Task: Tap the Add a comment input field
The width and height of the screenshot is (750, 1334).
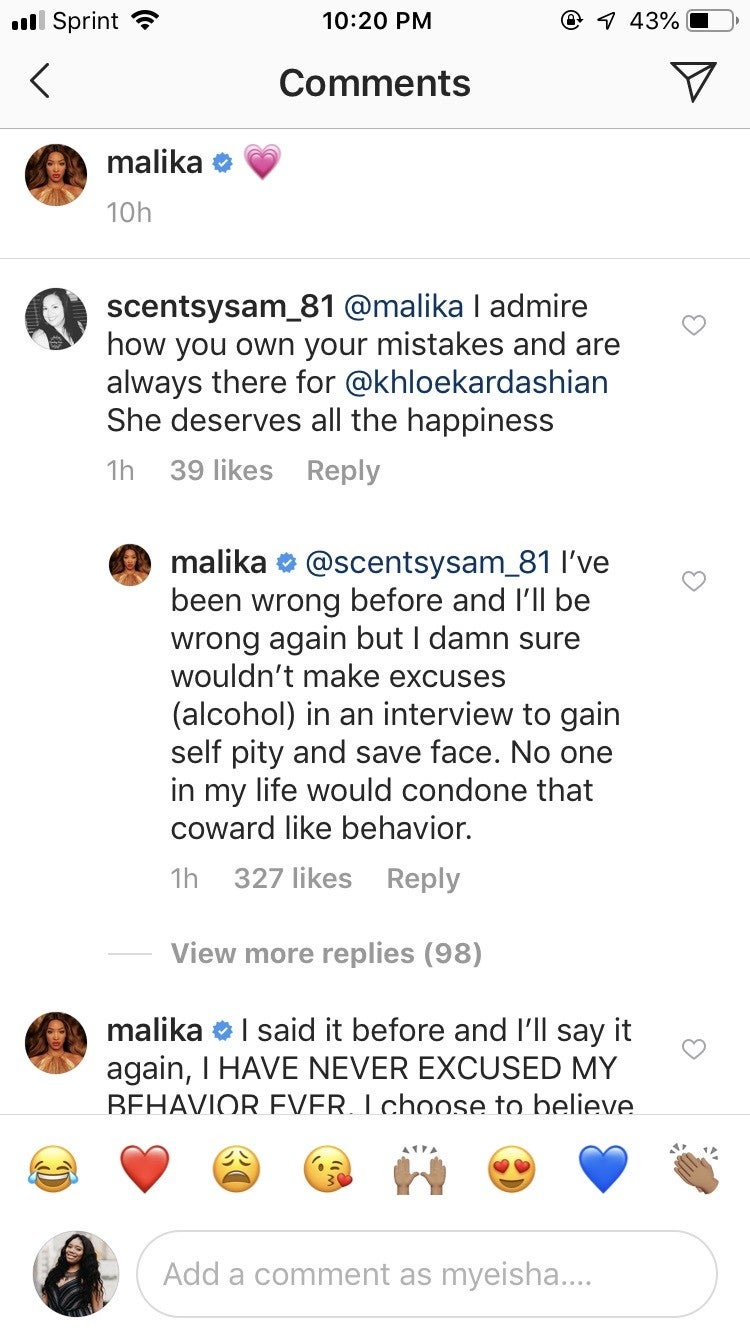Action: point(426,1274)
